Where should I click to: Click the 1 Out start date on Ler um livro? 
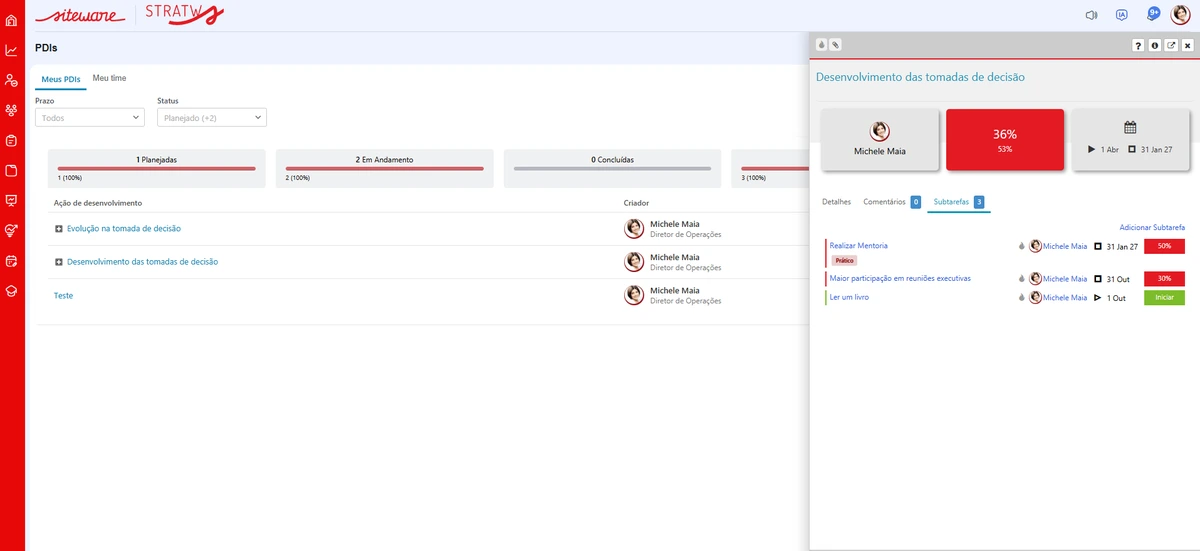(x=1116, y=298)
